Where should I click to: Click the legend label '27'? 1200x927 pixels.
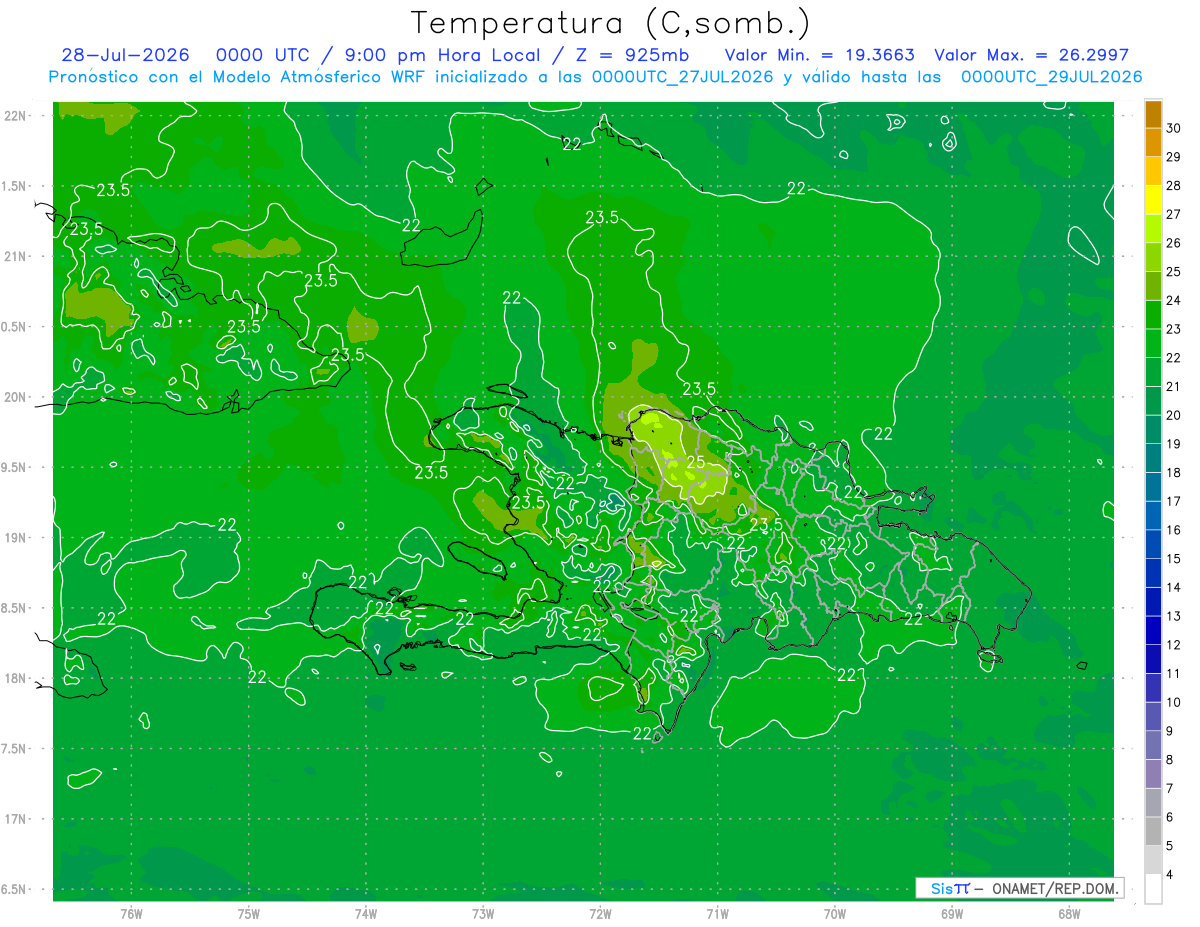1174,214
